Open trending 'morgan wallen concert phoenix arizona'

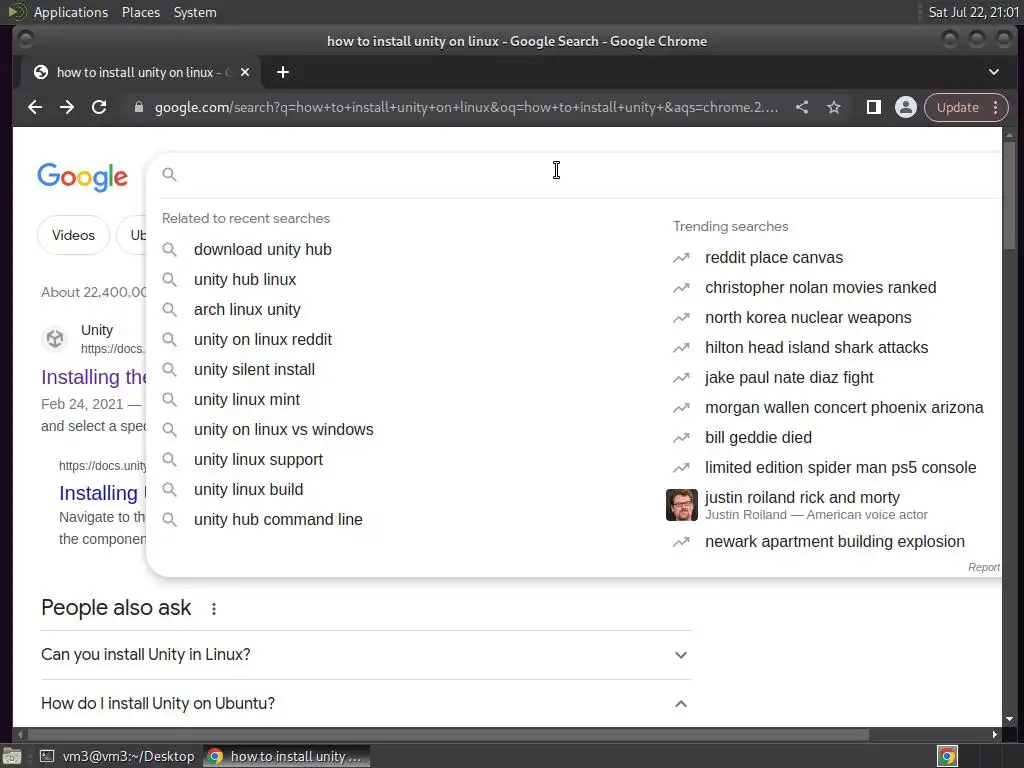[x=844, y=408]
